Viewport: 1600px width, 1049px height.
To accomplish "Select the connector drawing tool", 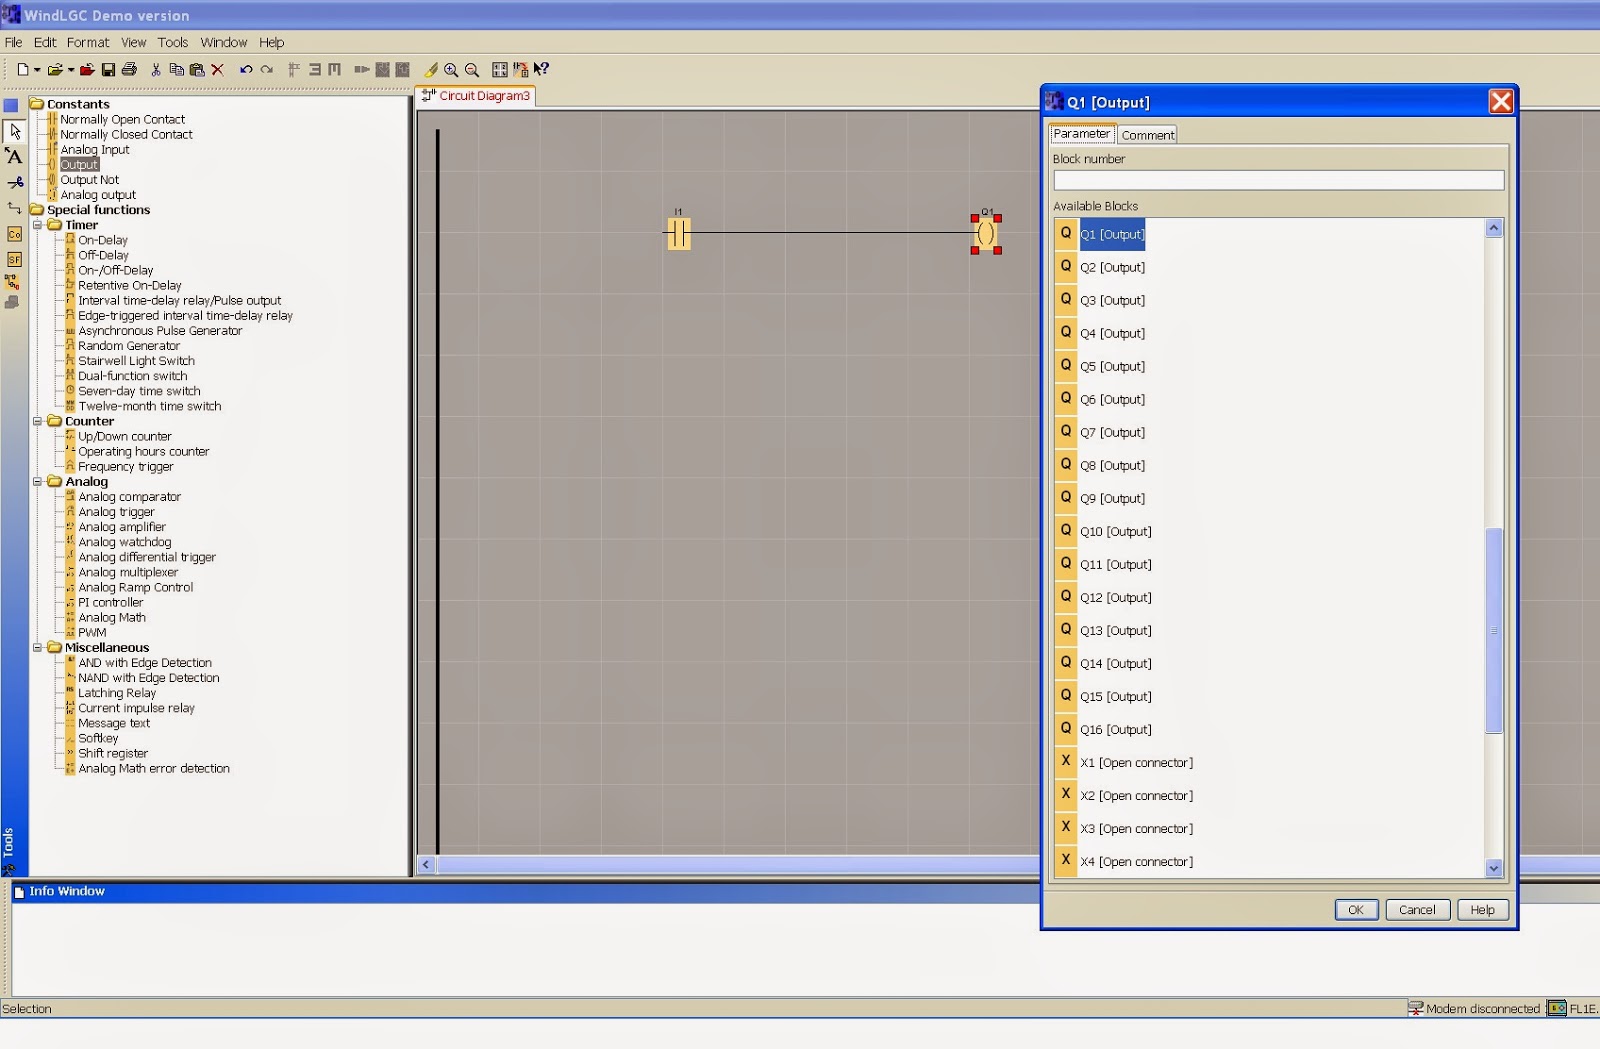I will click(x=14, y=208).
